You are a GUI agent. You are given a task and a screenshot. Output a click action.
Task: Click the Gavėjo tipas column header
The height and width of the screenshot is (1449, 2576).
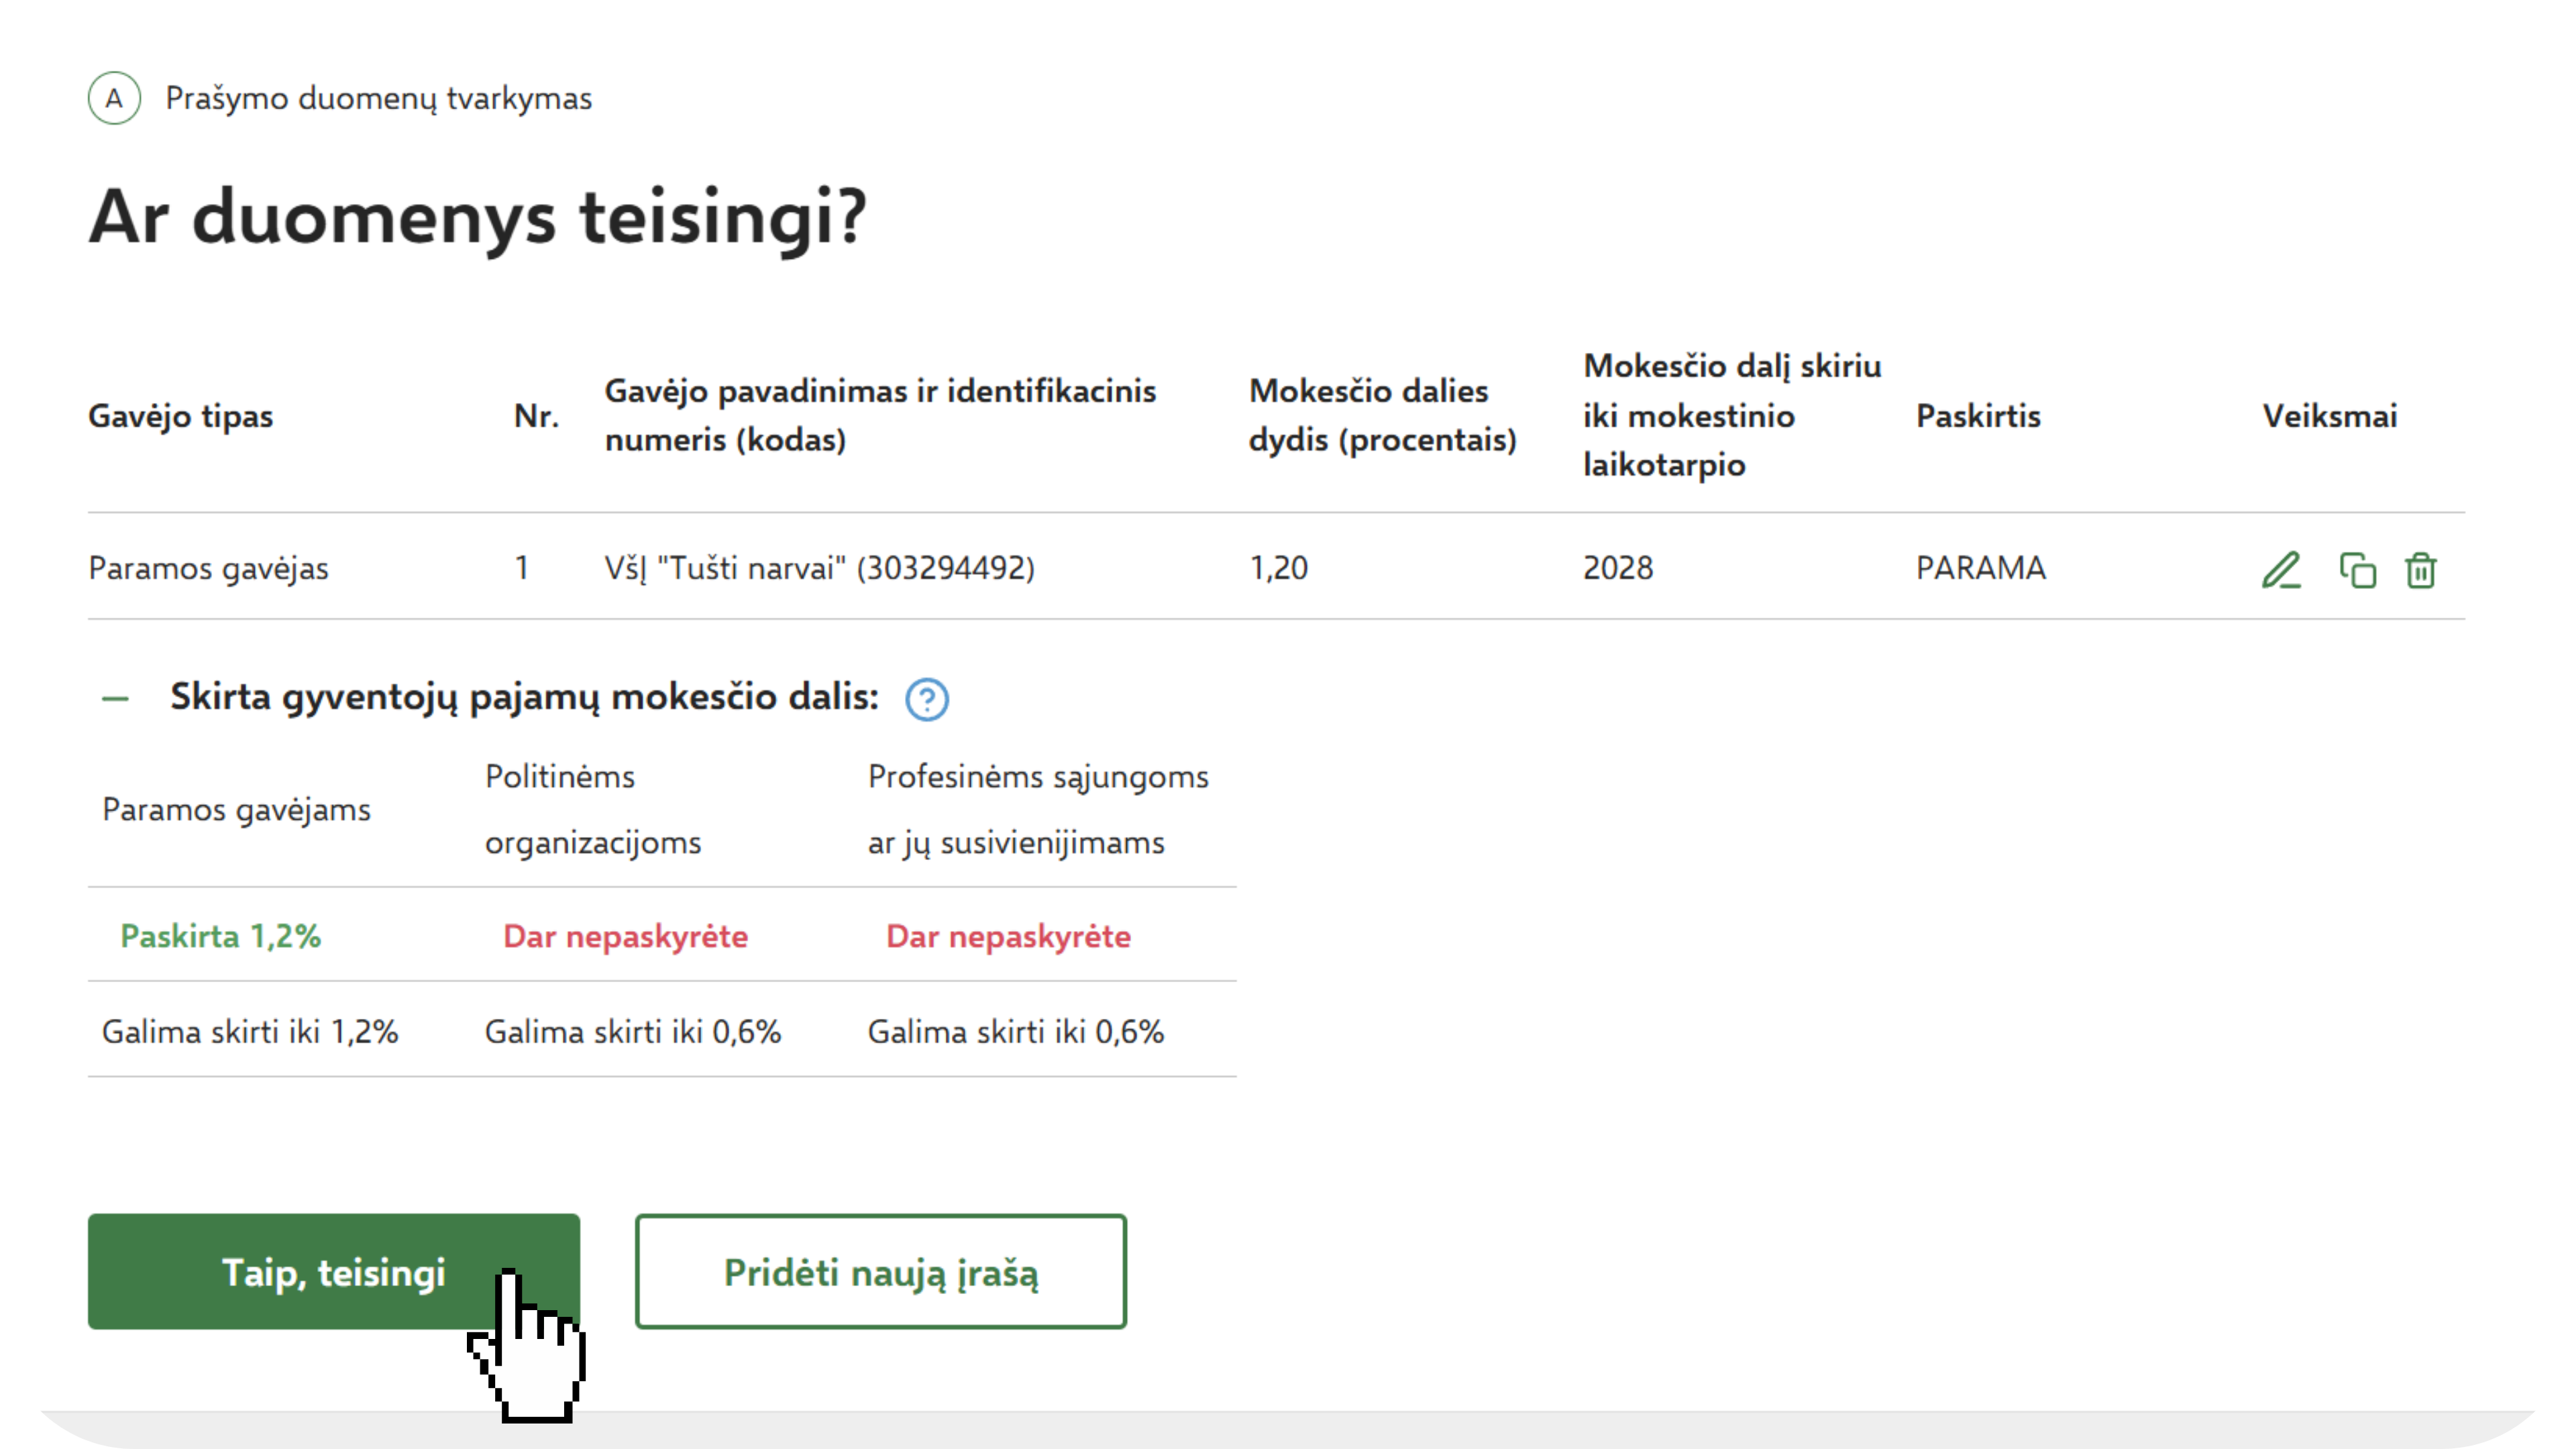click(x=180, y=416)
